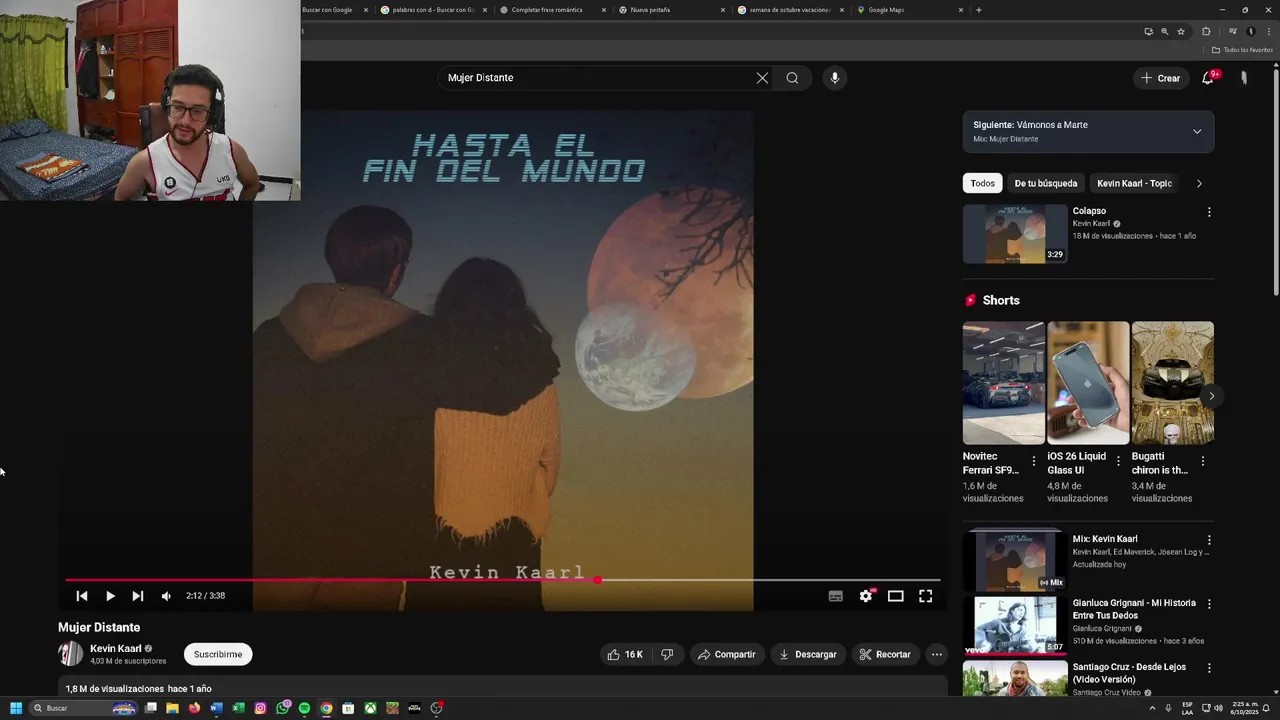This screenshot has height=720, width=1280.
Task: Expand the Siguiente playlist panel
Action: pyautogui.click(x=1197, y=131)
